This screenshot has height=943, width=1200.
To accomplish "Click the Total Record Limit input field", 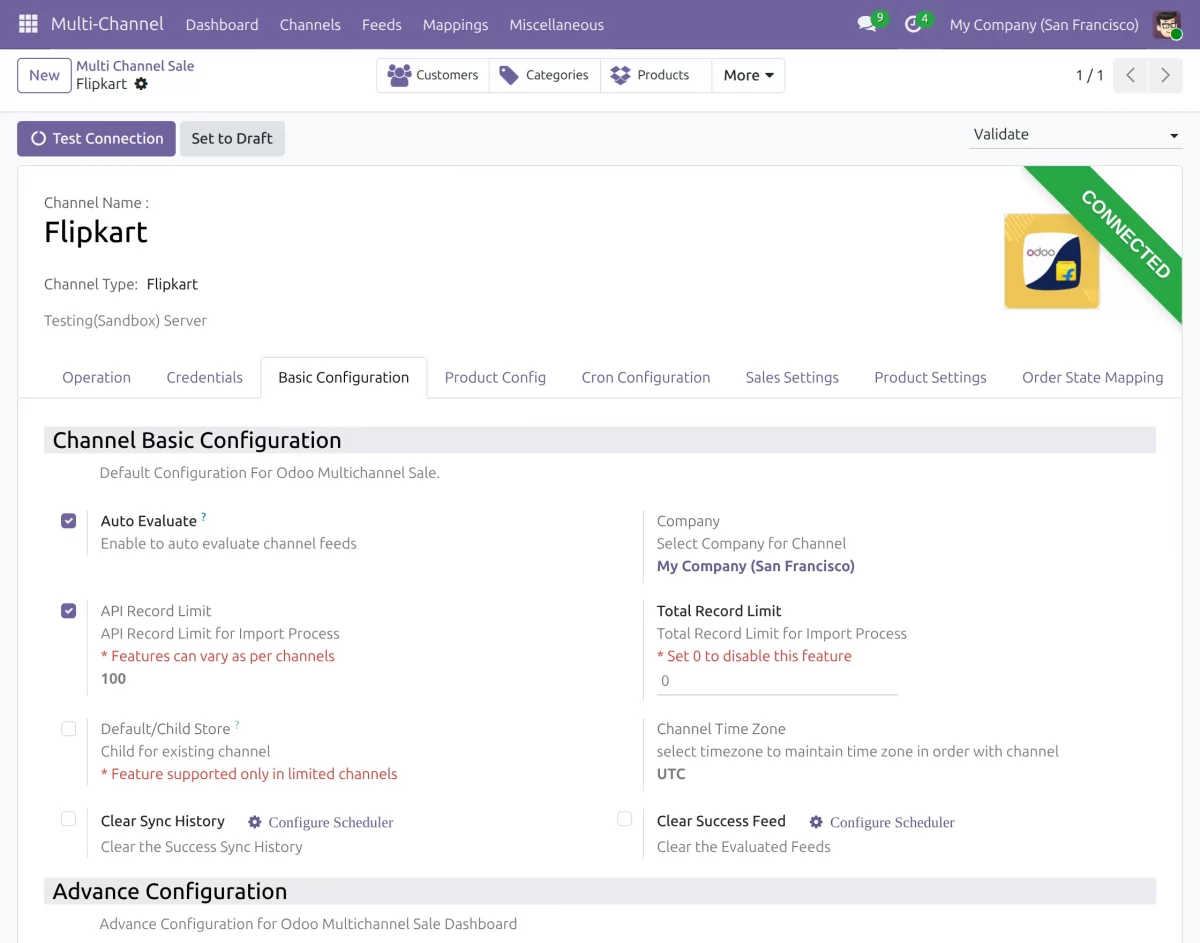I will click(777, 681).
